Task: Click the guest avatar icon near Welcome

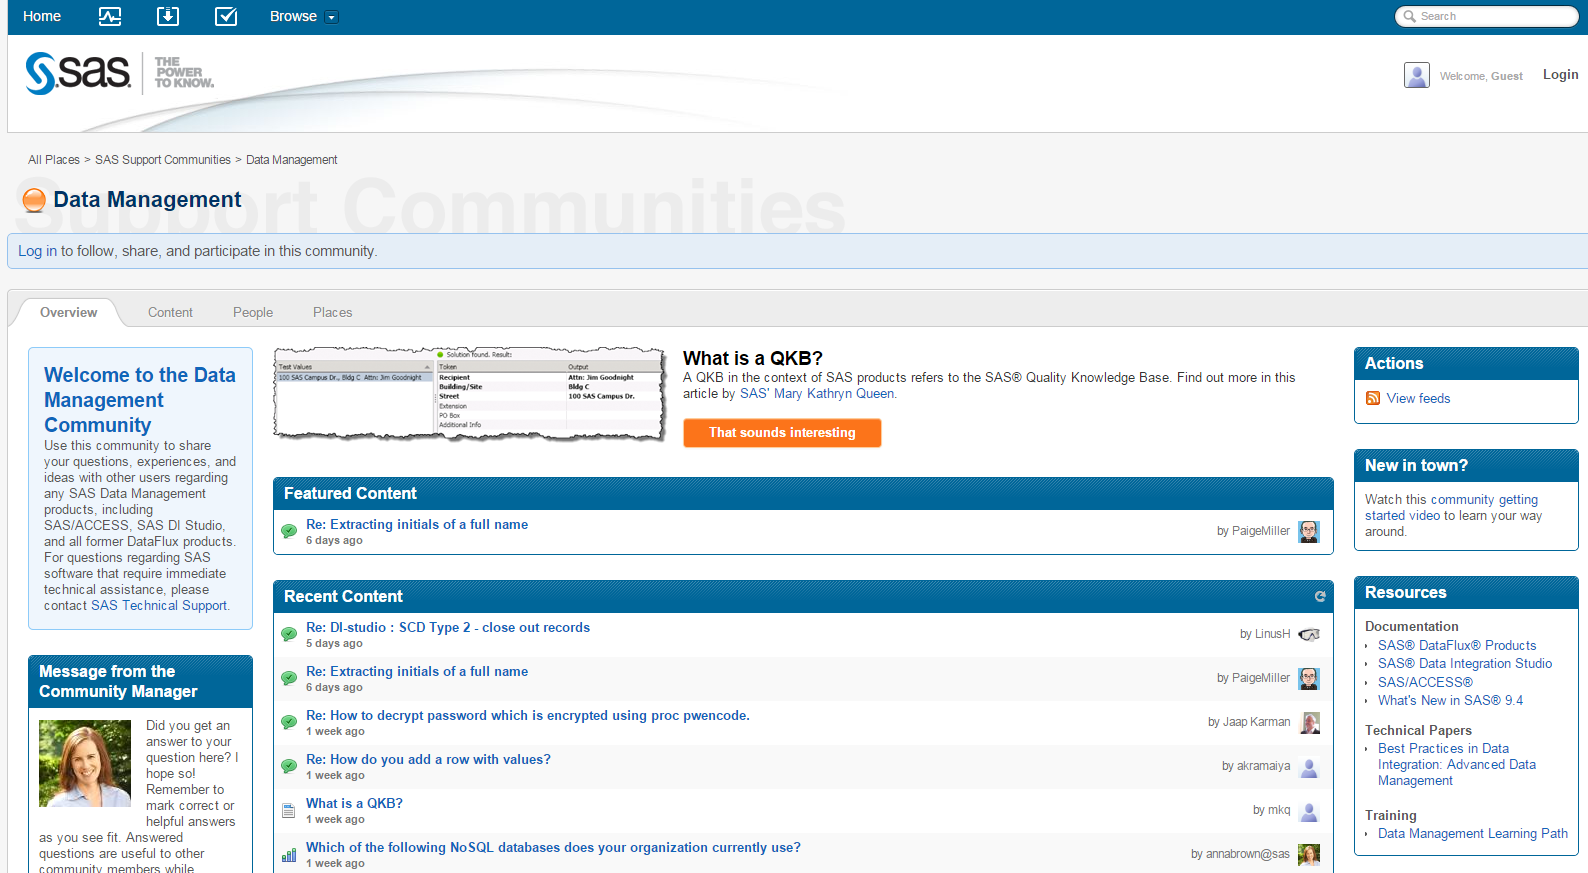Action: tap(1416, 75)
